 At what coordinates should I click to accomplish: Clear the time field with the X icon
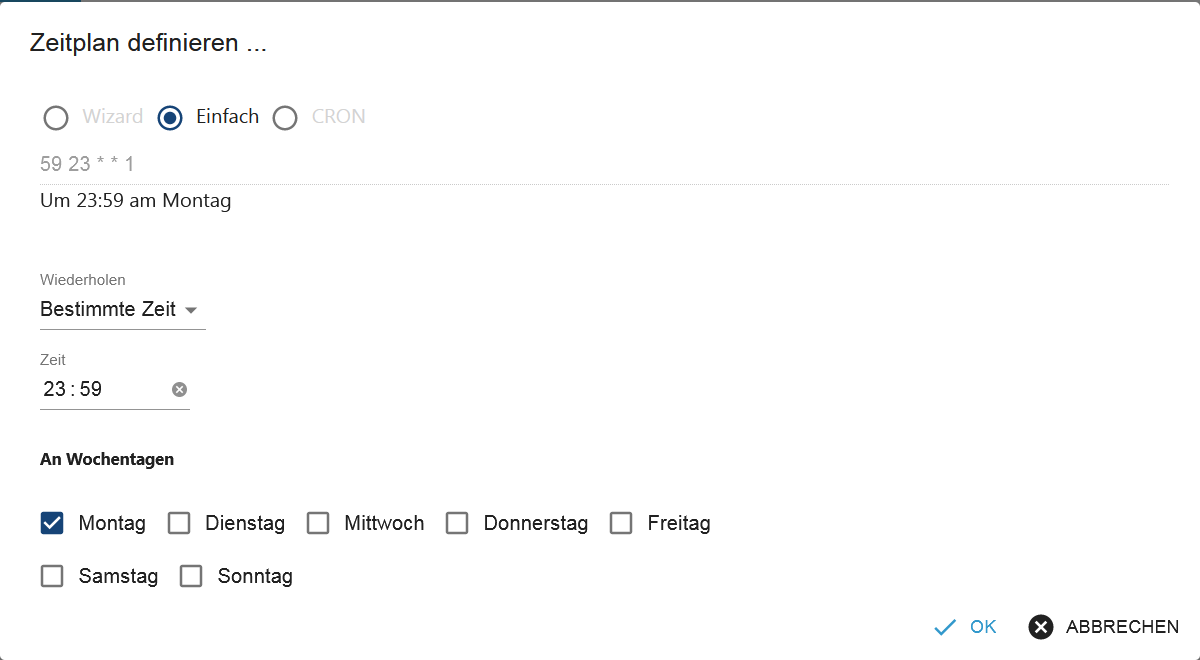[x=180, y=389]
